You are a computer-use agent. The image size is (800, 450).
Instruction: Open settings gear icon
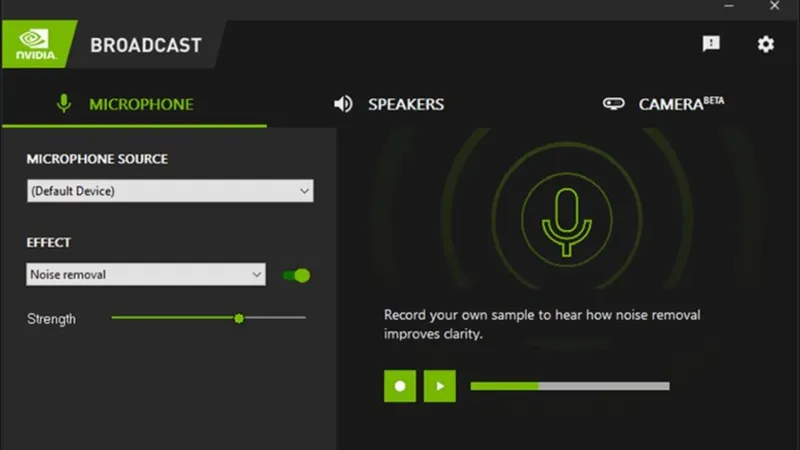tap(765, 44)
